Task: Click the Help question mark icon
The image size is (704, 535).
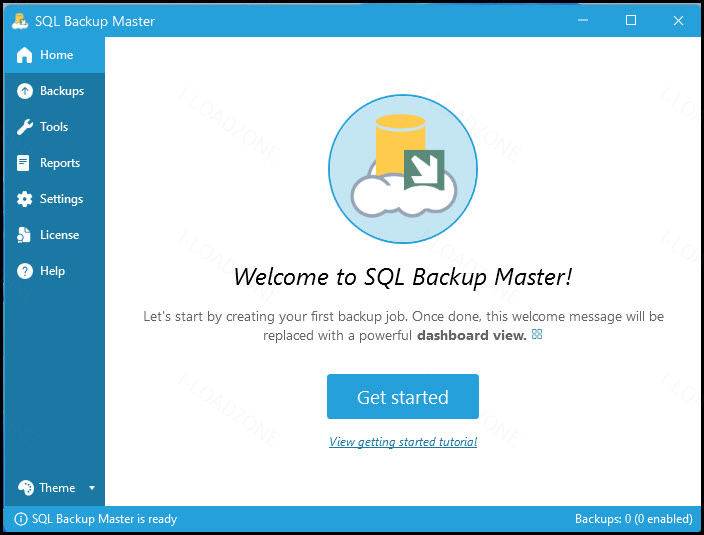Action: (x=25, y=271)
